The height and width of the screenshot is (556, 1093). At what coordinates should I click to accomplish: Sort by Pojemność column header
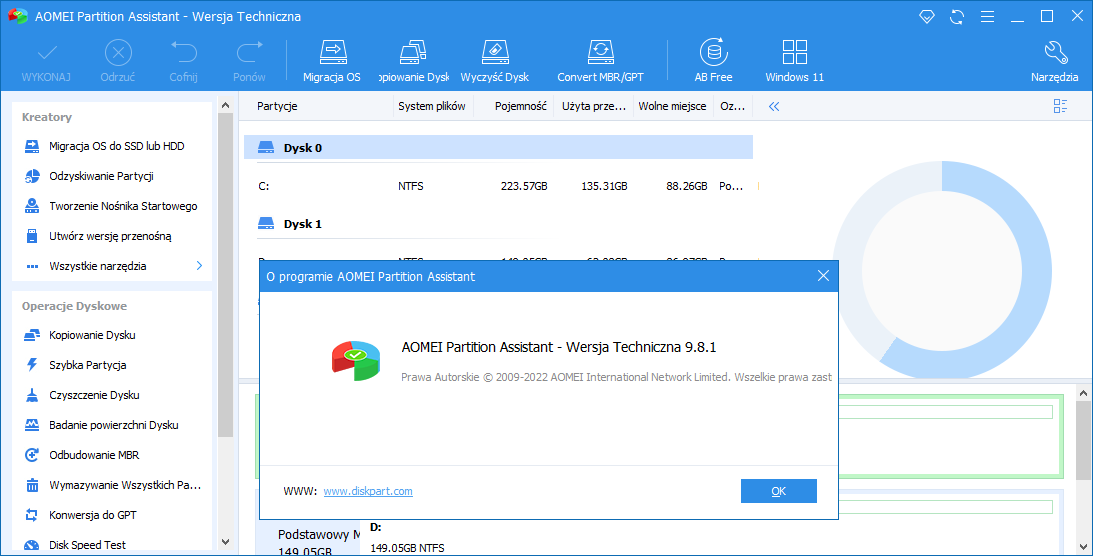tap(521, 107)
